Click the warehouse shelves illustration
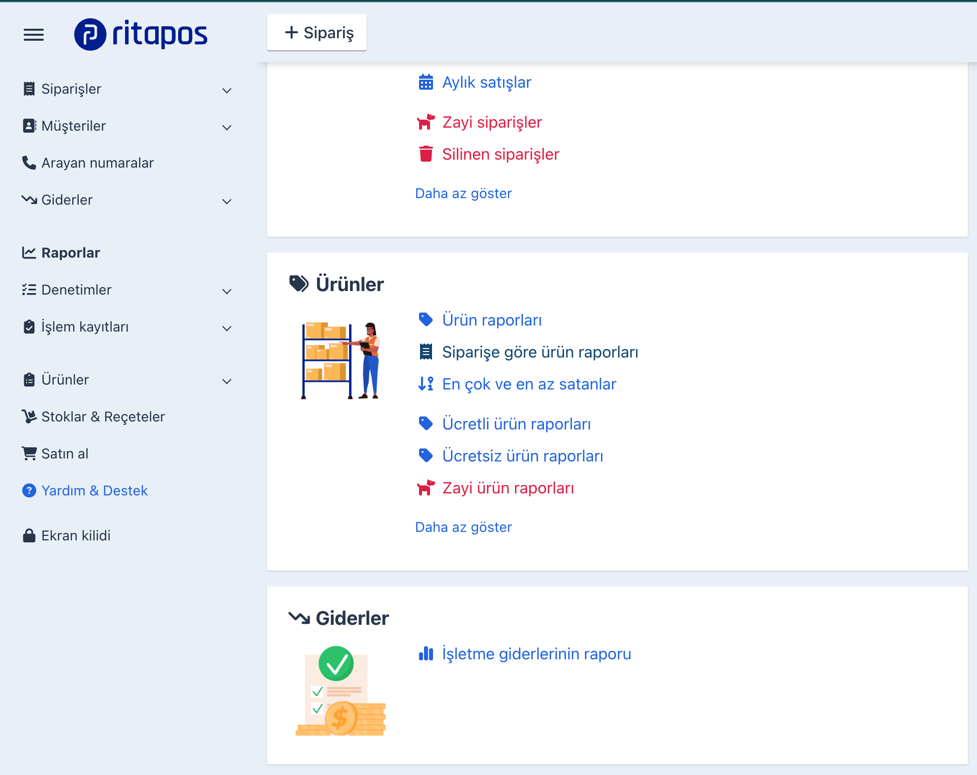The width and height of the screenshot is (977, 775). (341, 360)
